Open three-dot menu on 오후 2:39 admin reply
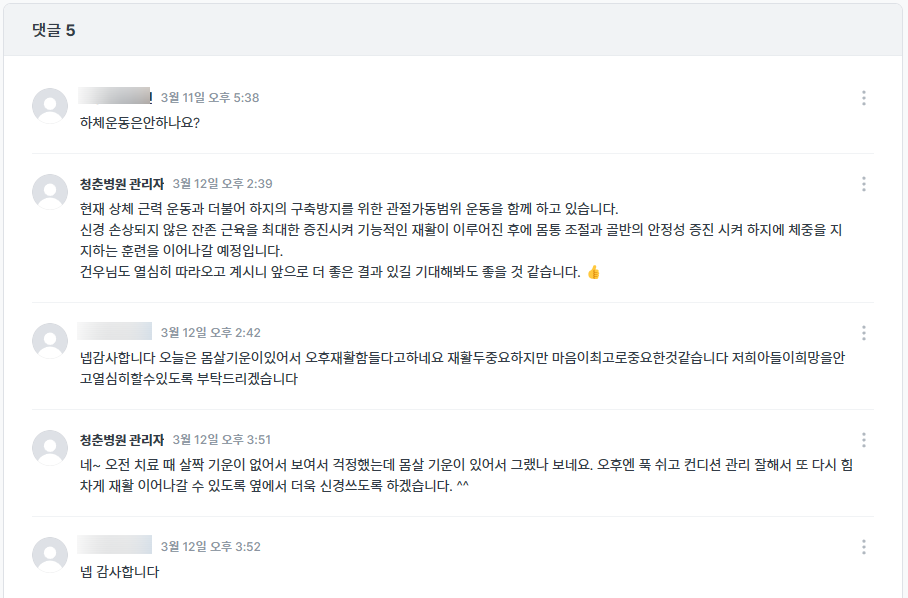The width and height of the screenshot is (908, 598). click(863, 184)
